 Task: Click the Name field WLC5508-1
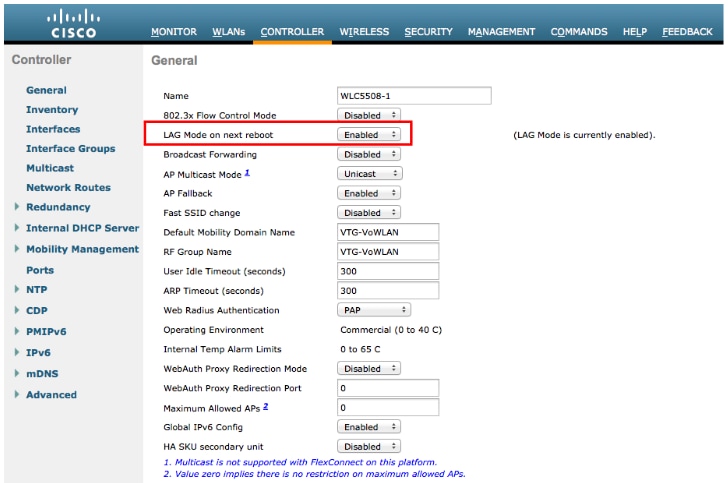coord(414,96)
